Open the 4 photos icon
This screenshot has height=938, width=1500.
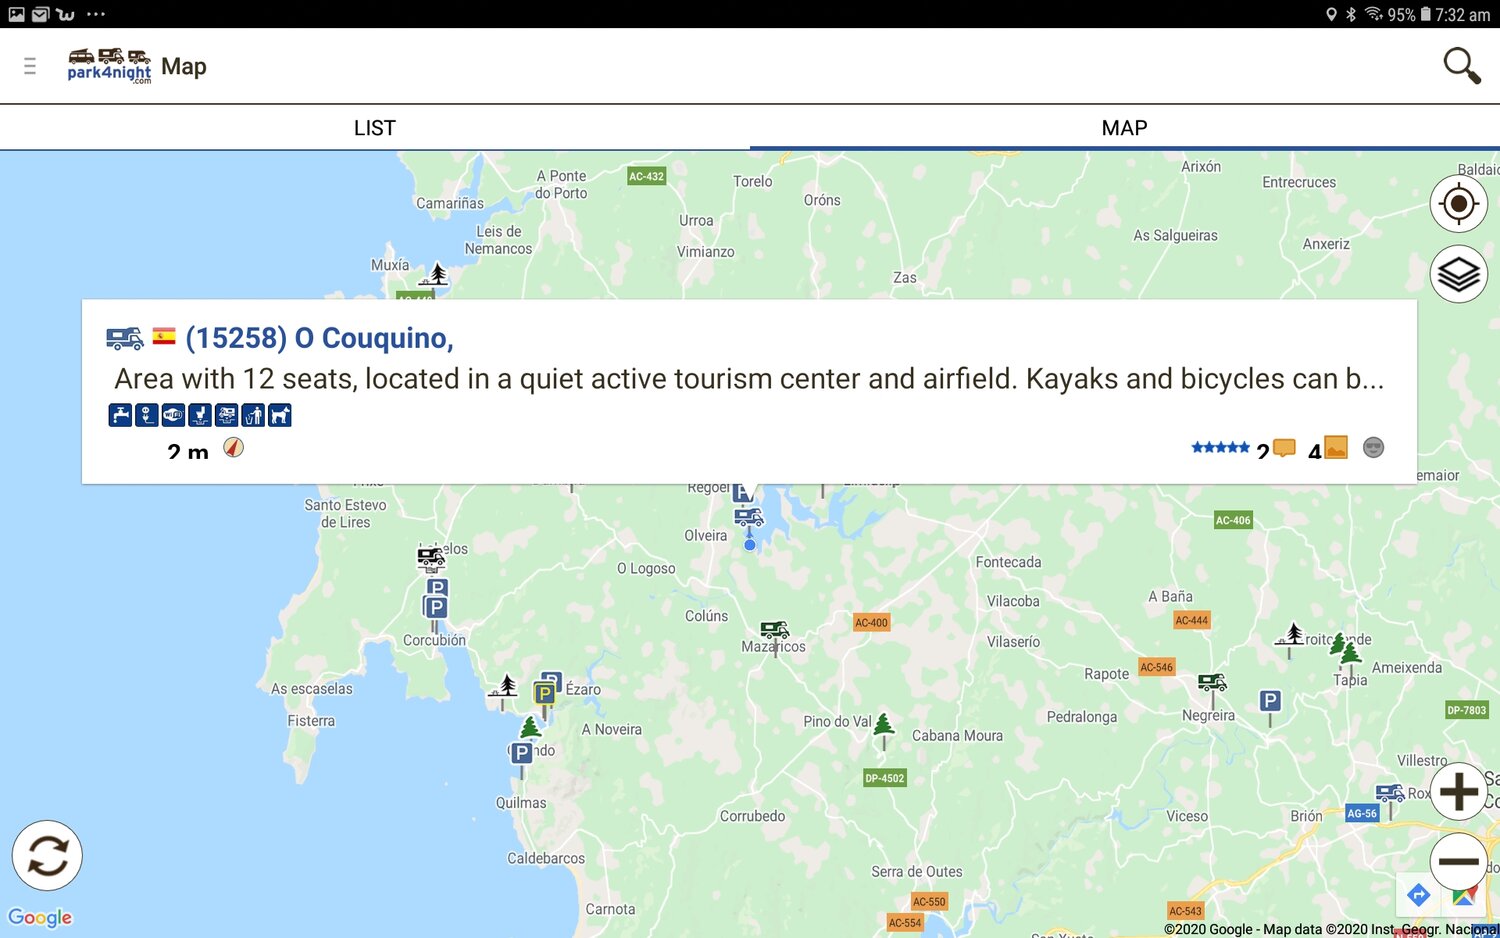(1336, 447)
